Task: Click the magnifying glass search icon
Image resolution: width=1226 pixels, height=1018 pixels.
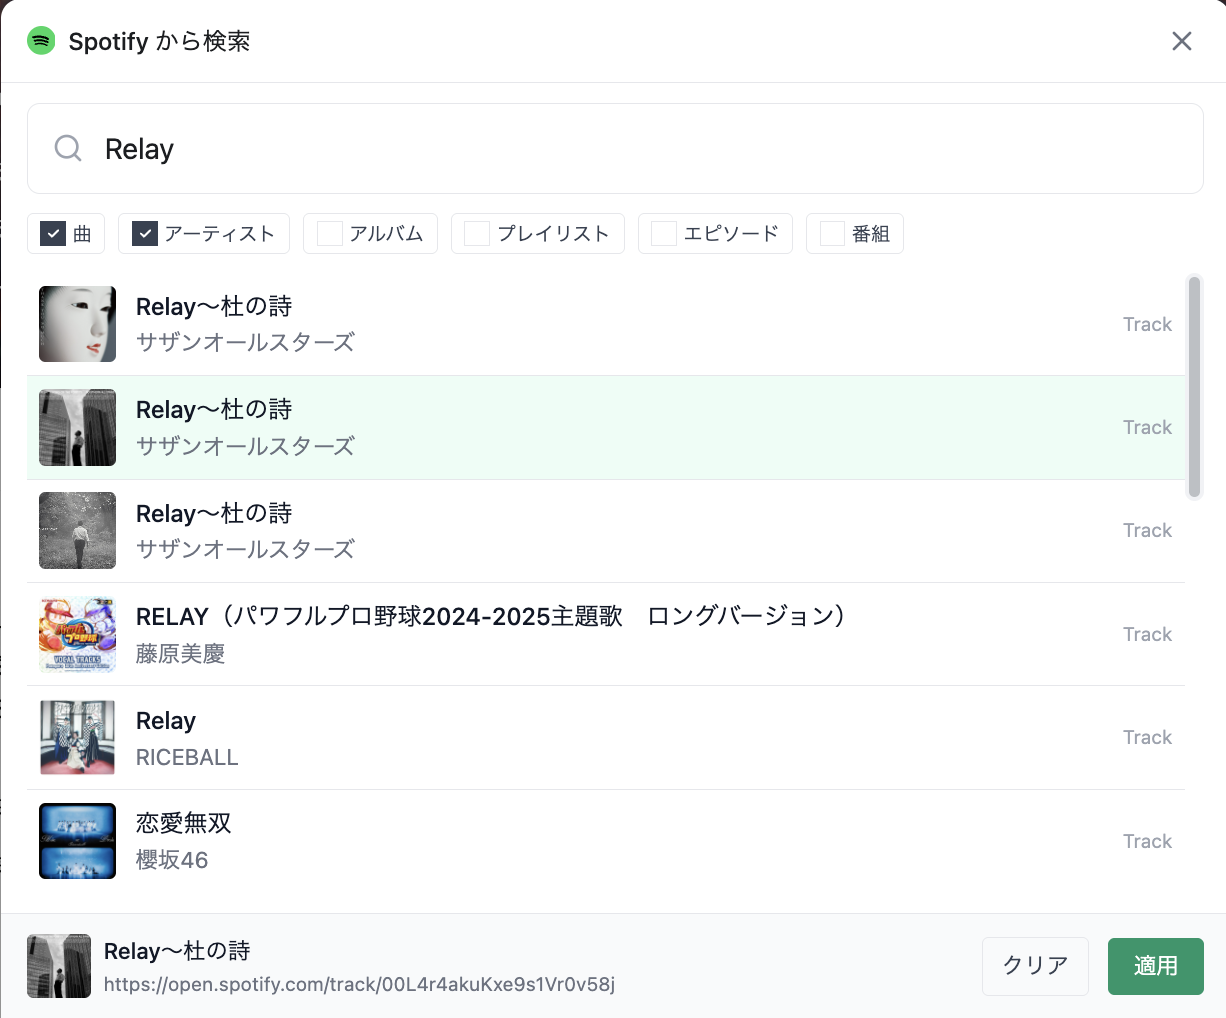Action: (68, 149)
